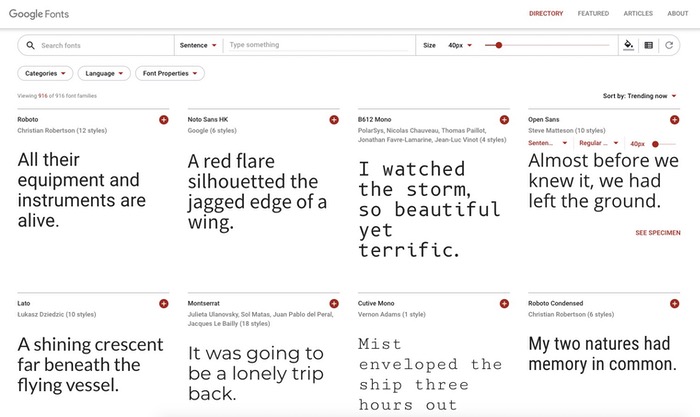
Task: Add Cutive Mono with plus icon
Action: click(x=504, y=304)
